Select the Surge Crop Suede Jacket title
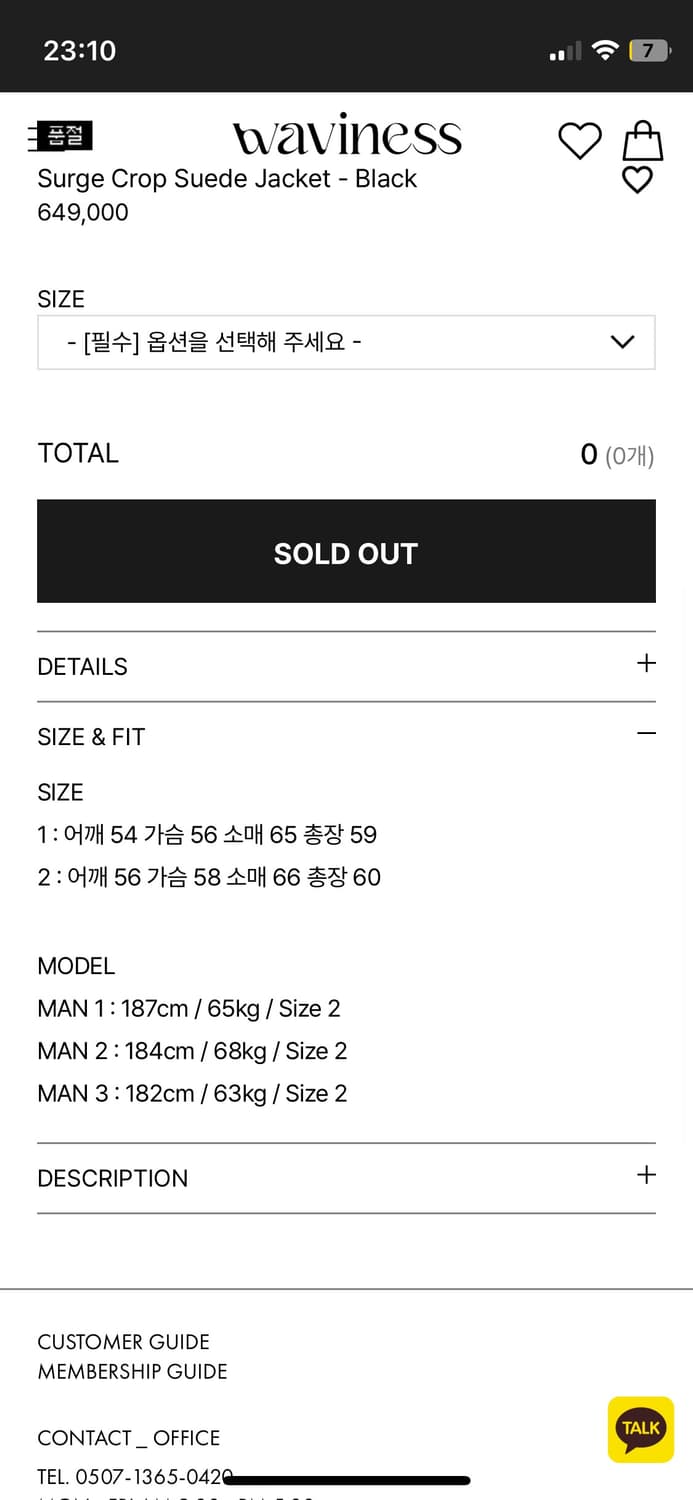 pyautogui.click(x=226, y=178)
